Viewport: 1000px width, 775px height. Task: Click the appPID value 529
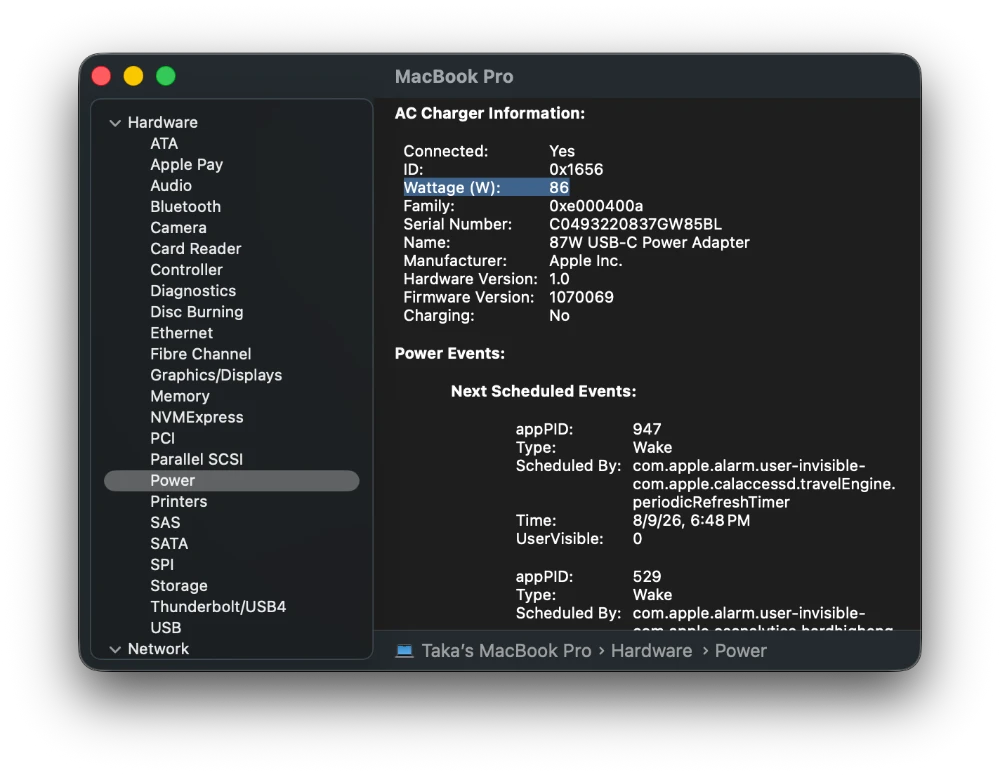pyautogui.click(x=647, y=577)
